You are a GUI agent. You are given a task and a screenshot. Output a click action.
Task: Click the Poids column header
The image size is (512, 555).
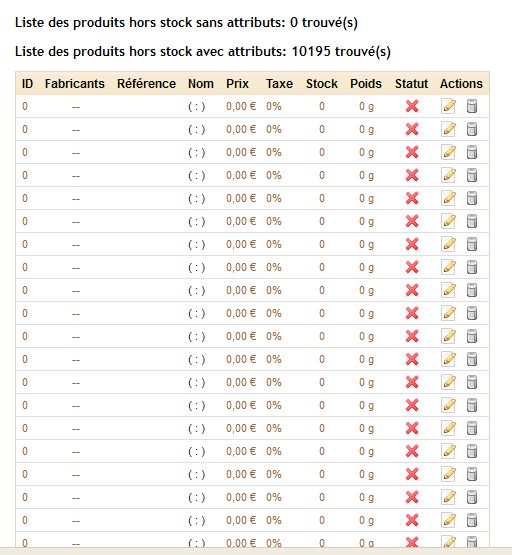point(366,84)
